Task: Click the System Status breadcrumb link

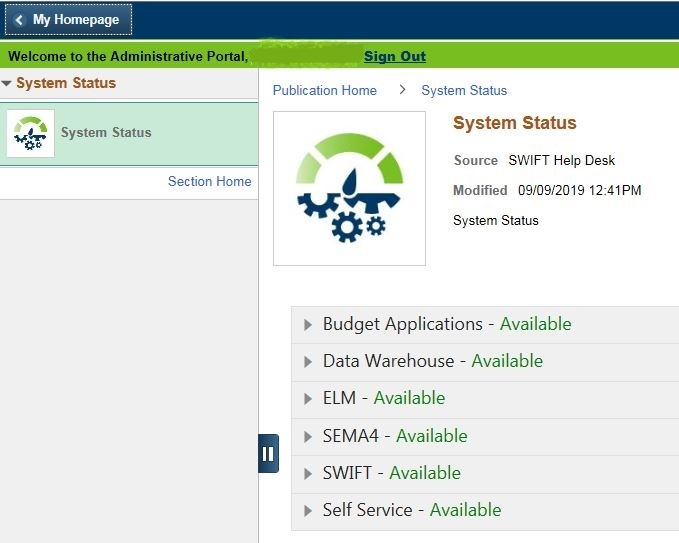Action: click(x=464, y=90)
